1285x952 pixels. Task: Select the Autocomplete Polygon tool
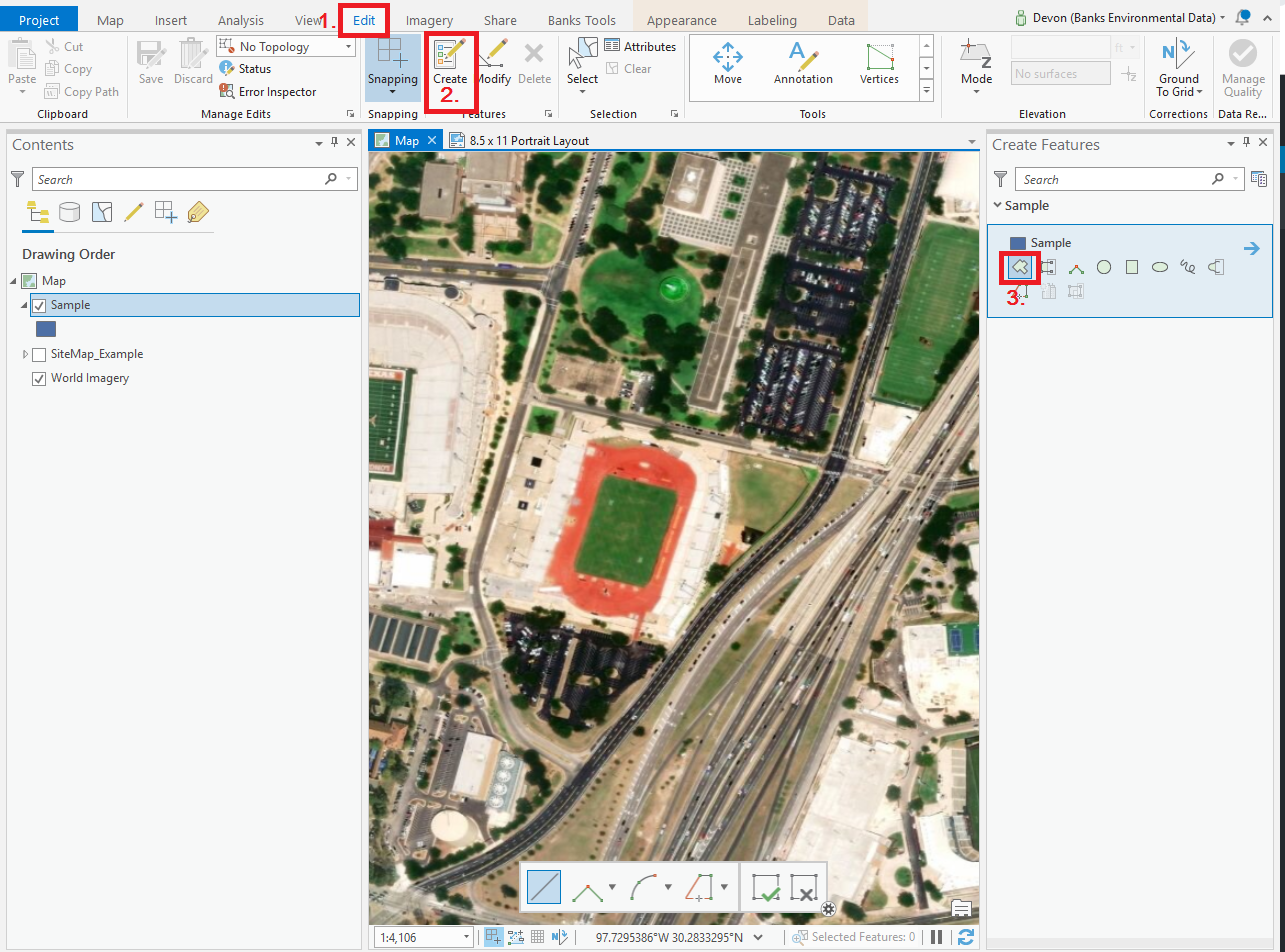coord(1048,267)
